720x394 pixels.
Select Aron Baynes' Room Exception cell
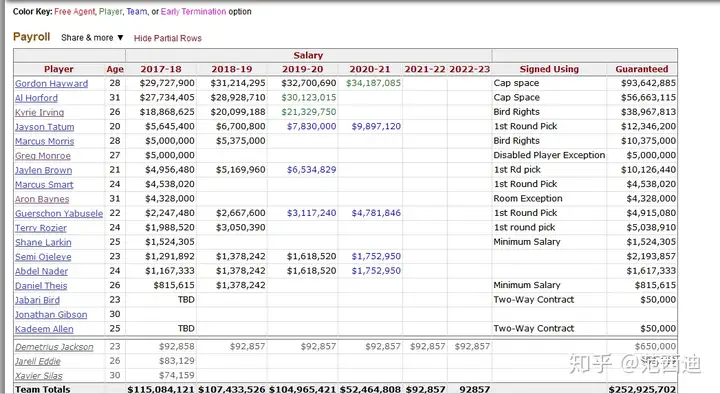click(x=528, y=198)
